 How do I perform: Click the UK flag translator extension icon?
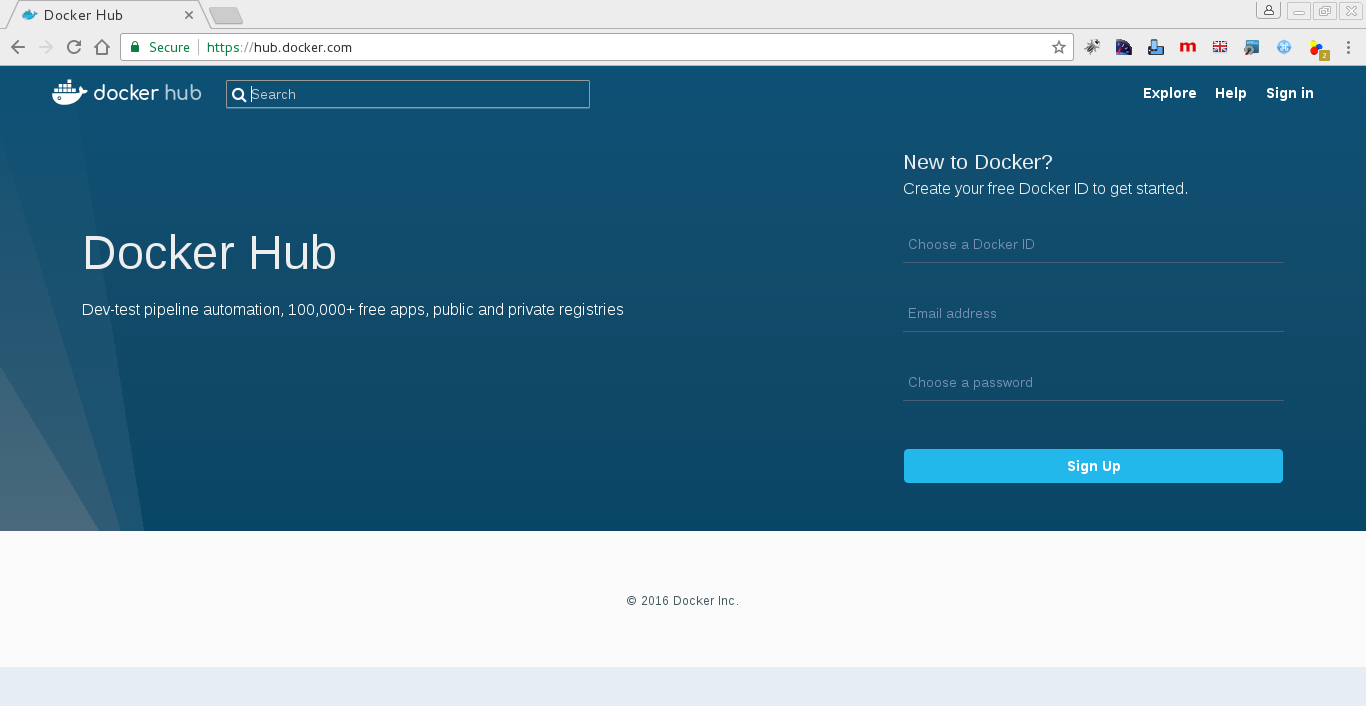1219,46
